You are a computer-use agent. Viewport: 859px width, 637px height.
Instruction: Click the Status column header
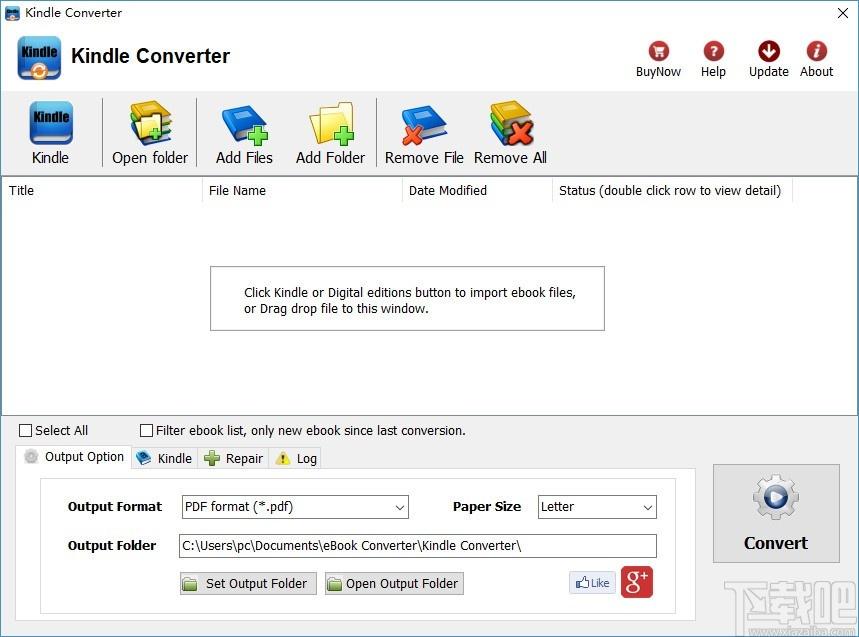point(672,191)
